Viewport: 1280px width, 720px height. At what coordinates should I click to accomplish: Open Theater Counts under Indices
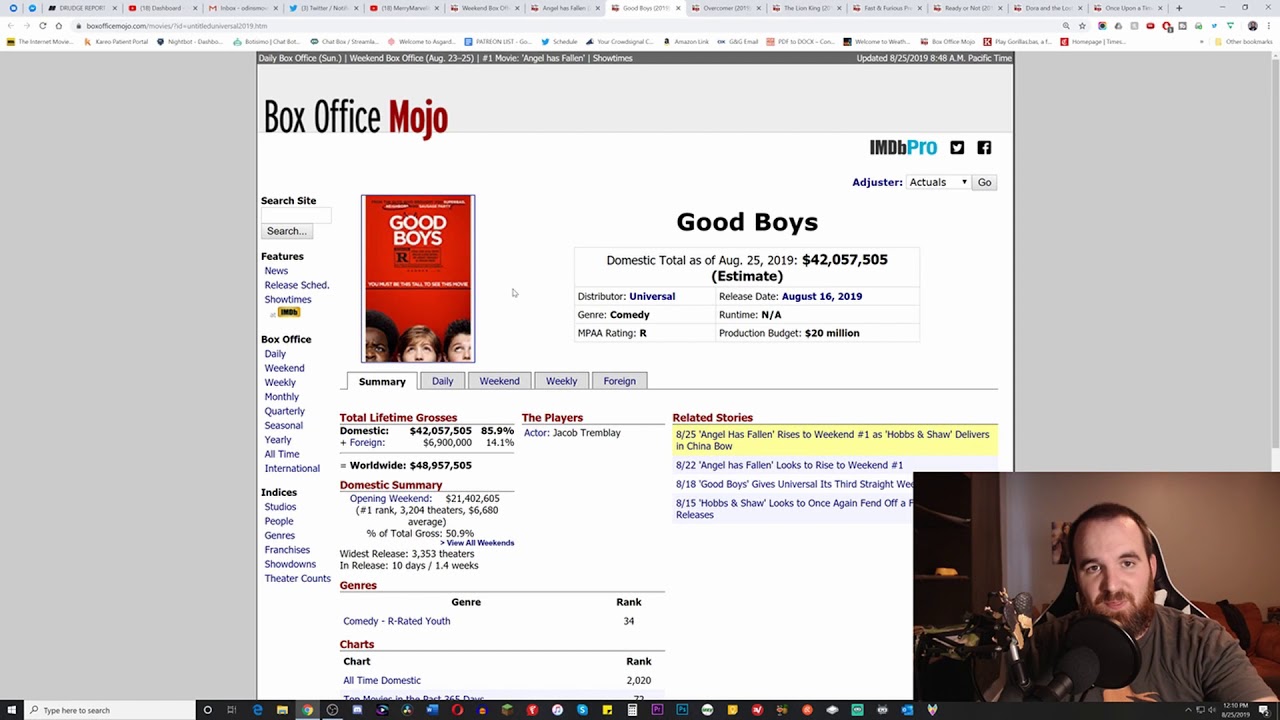click(x=297, y=579)
